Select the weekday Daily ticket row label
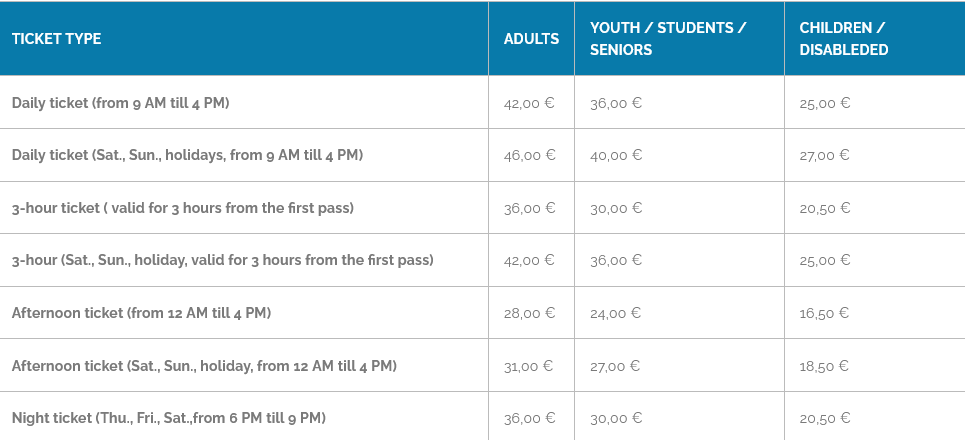 [121, 103]
